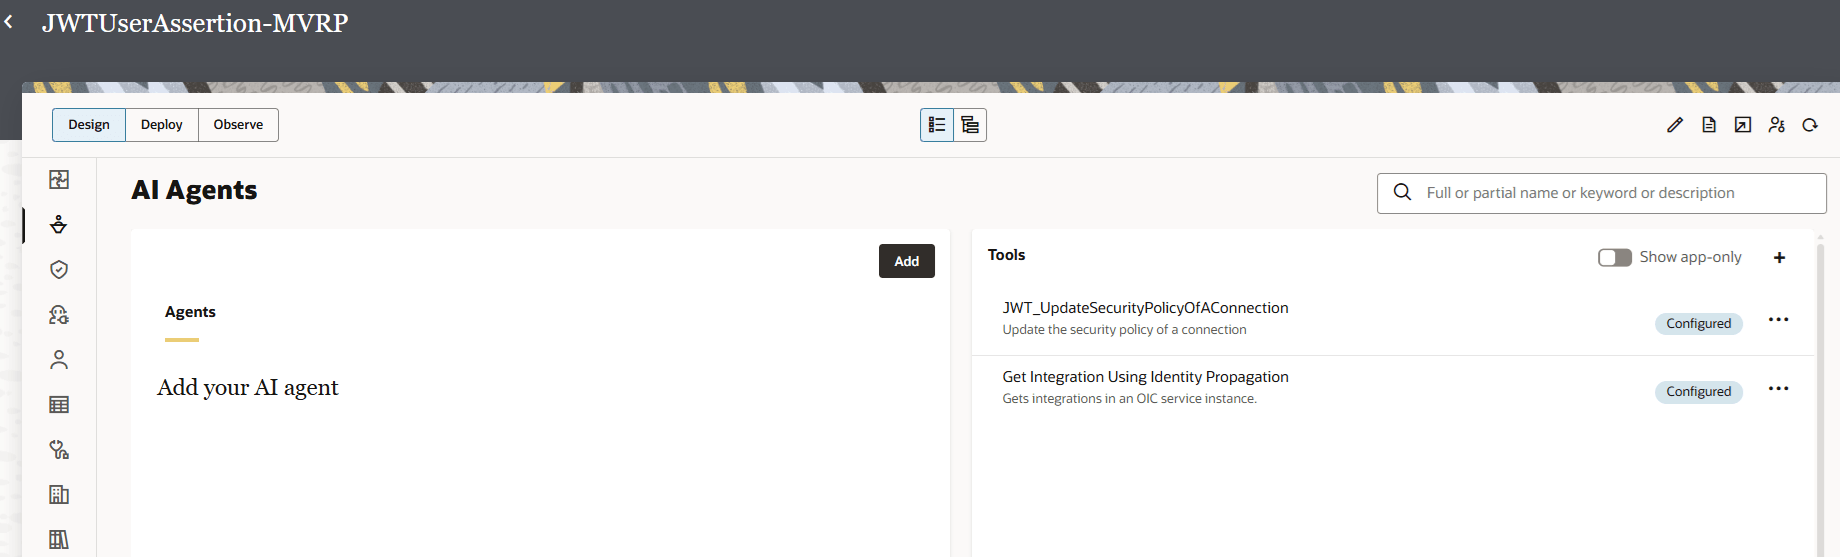Open actions menu for Get Integration Using Identity Propagation
Image resolution: width=1840 pixels, height=557 pixels.
click(1778, 388)
